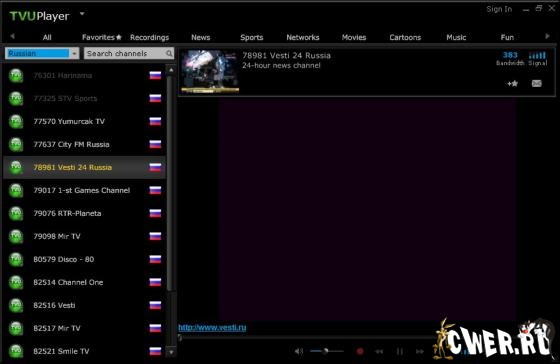The width and height of the screenshot is (560, 364).
Task: Click the channel list scroll-down arrow
Action: (x=171, y=352)
